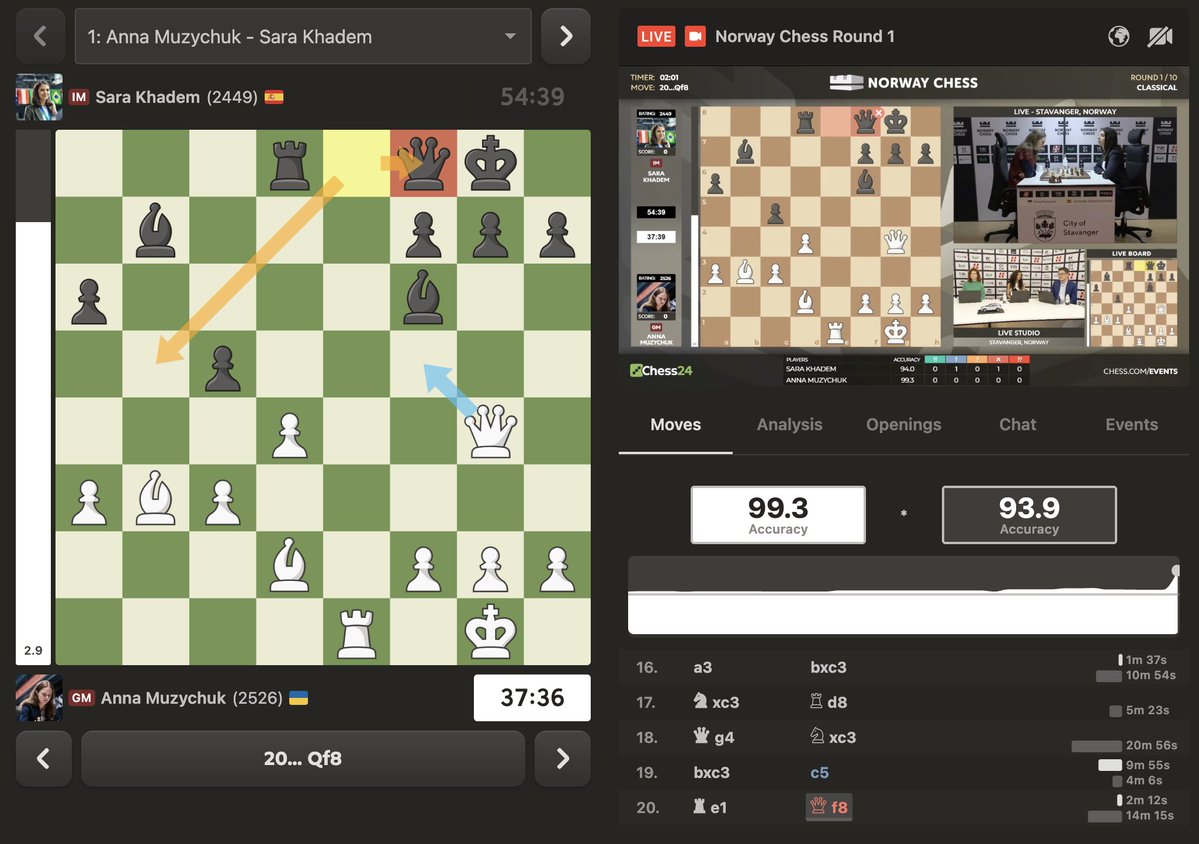This screenshot has width=1199, height=844.
Task: Open the globe language icon
Action: pyautogui.click(x=1118, y=36)
